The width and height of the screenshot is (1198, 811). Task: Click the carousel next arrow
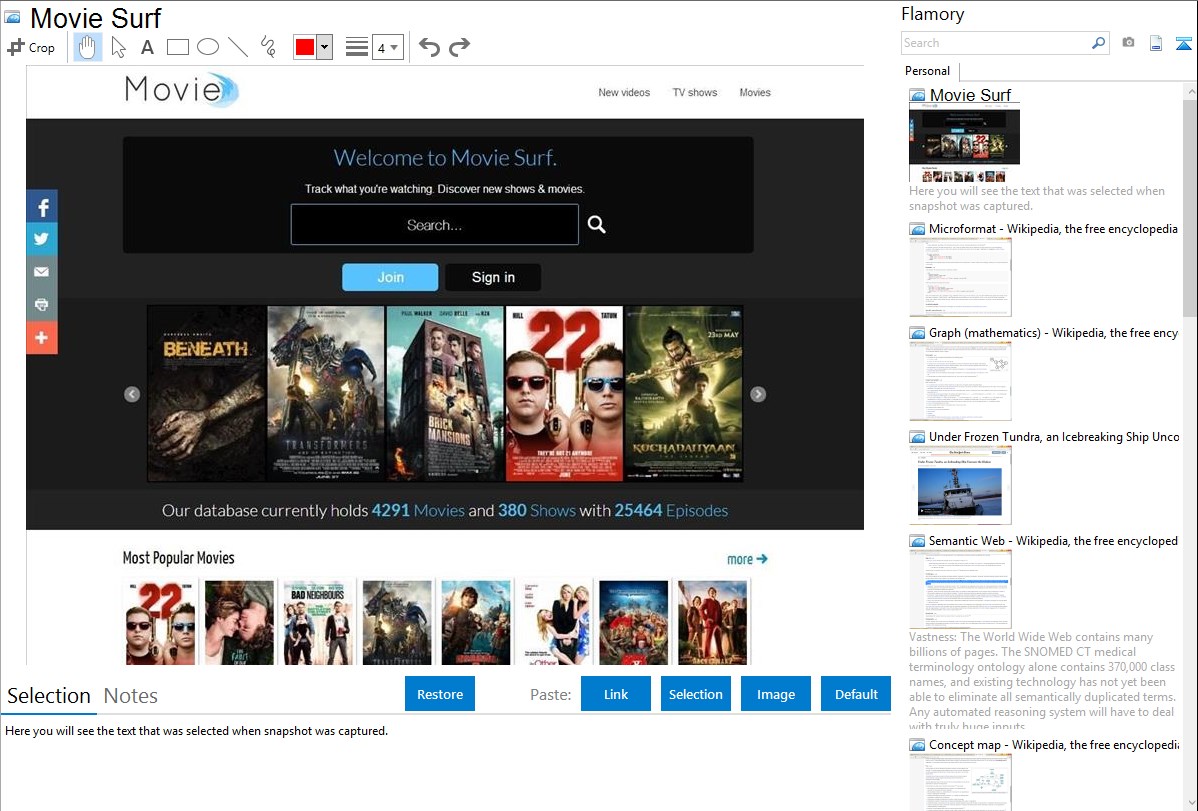[x=758, y=394]
